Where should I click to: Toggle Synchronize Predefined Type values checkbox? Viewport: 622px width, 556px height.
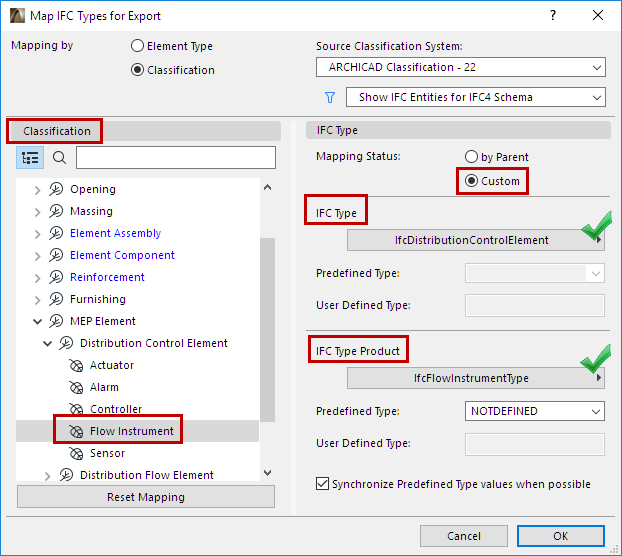coord(323,484)
